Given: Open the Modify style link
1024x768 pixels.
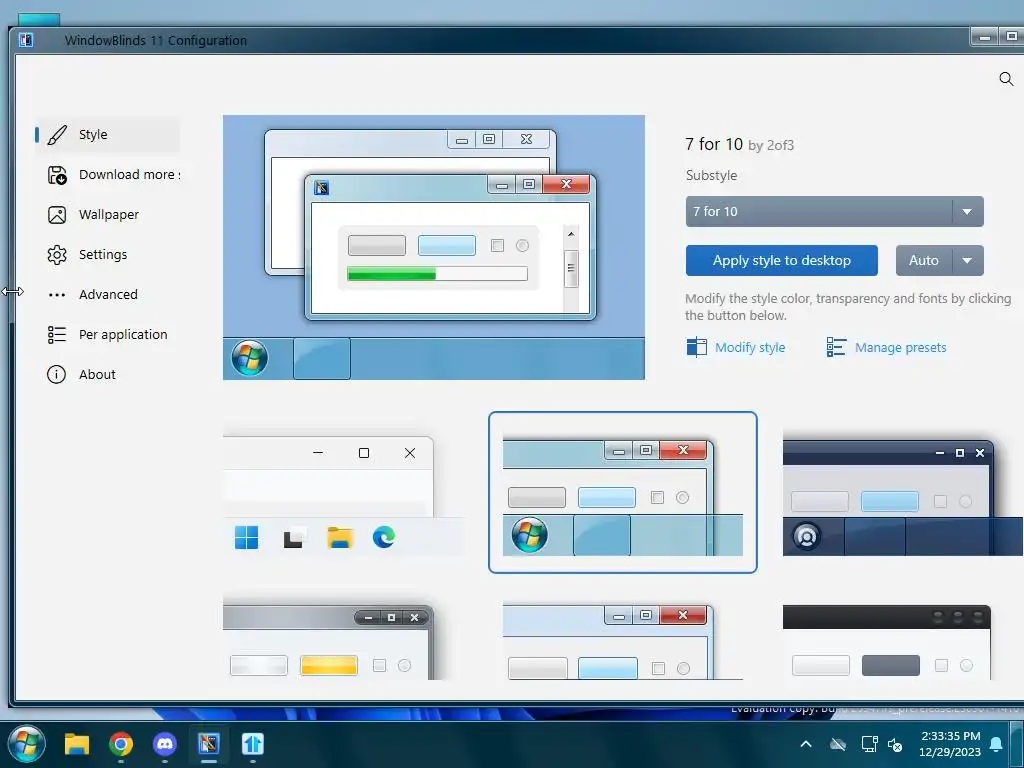Looking at the screenshot, I should [x=750, y=347].
